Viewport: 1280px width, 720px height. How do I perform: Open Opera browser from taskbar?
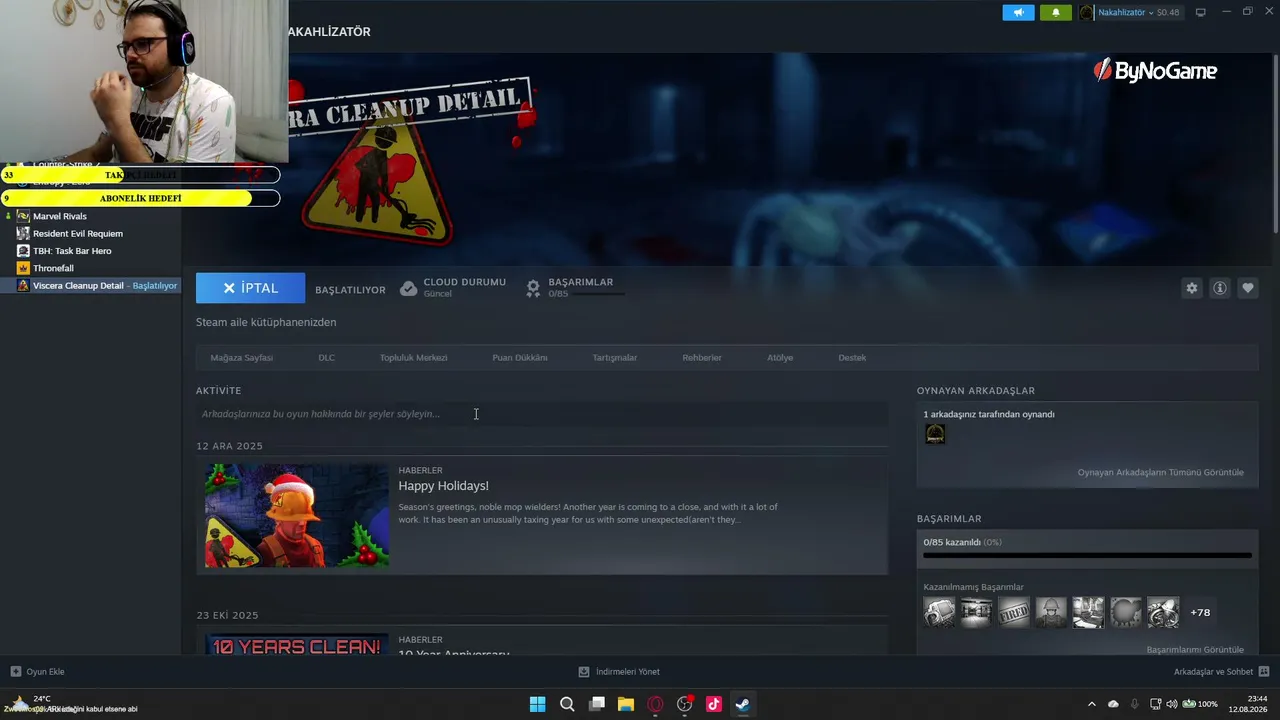[x=655, y=704]
